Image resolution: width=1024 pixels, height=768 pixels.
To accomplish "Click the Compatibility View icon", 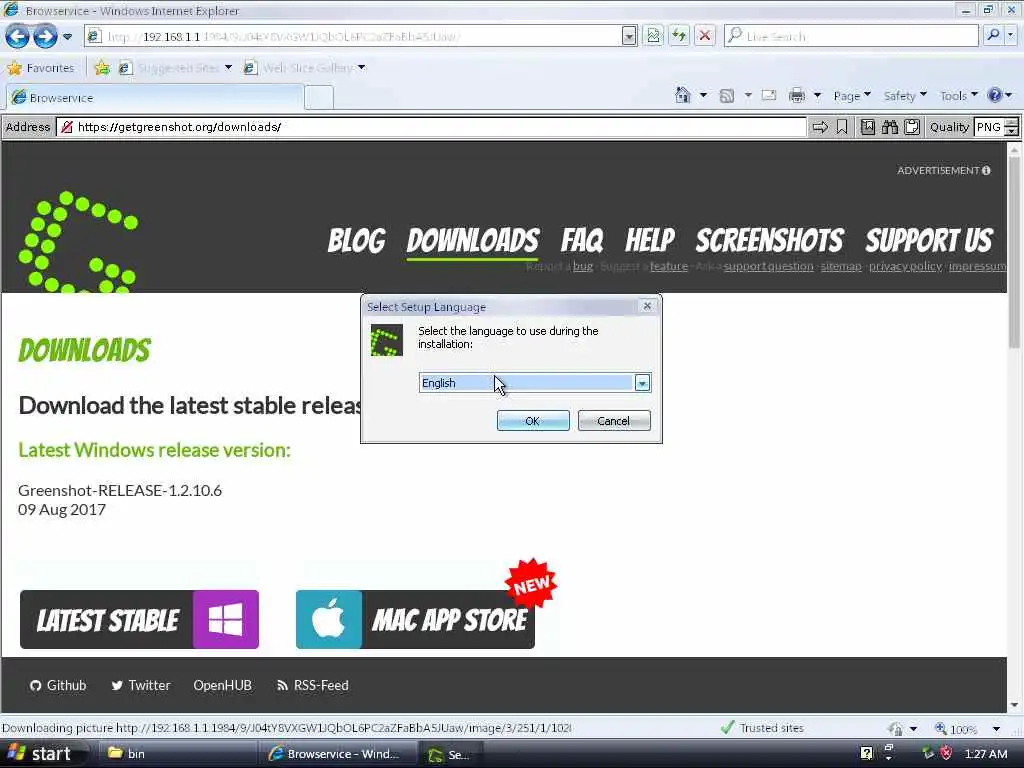I will (x=653, y=36).
